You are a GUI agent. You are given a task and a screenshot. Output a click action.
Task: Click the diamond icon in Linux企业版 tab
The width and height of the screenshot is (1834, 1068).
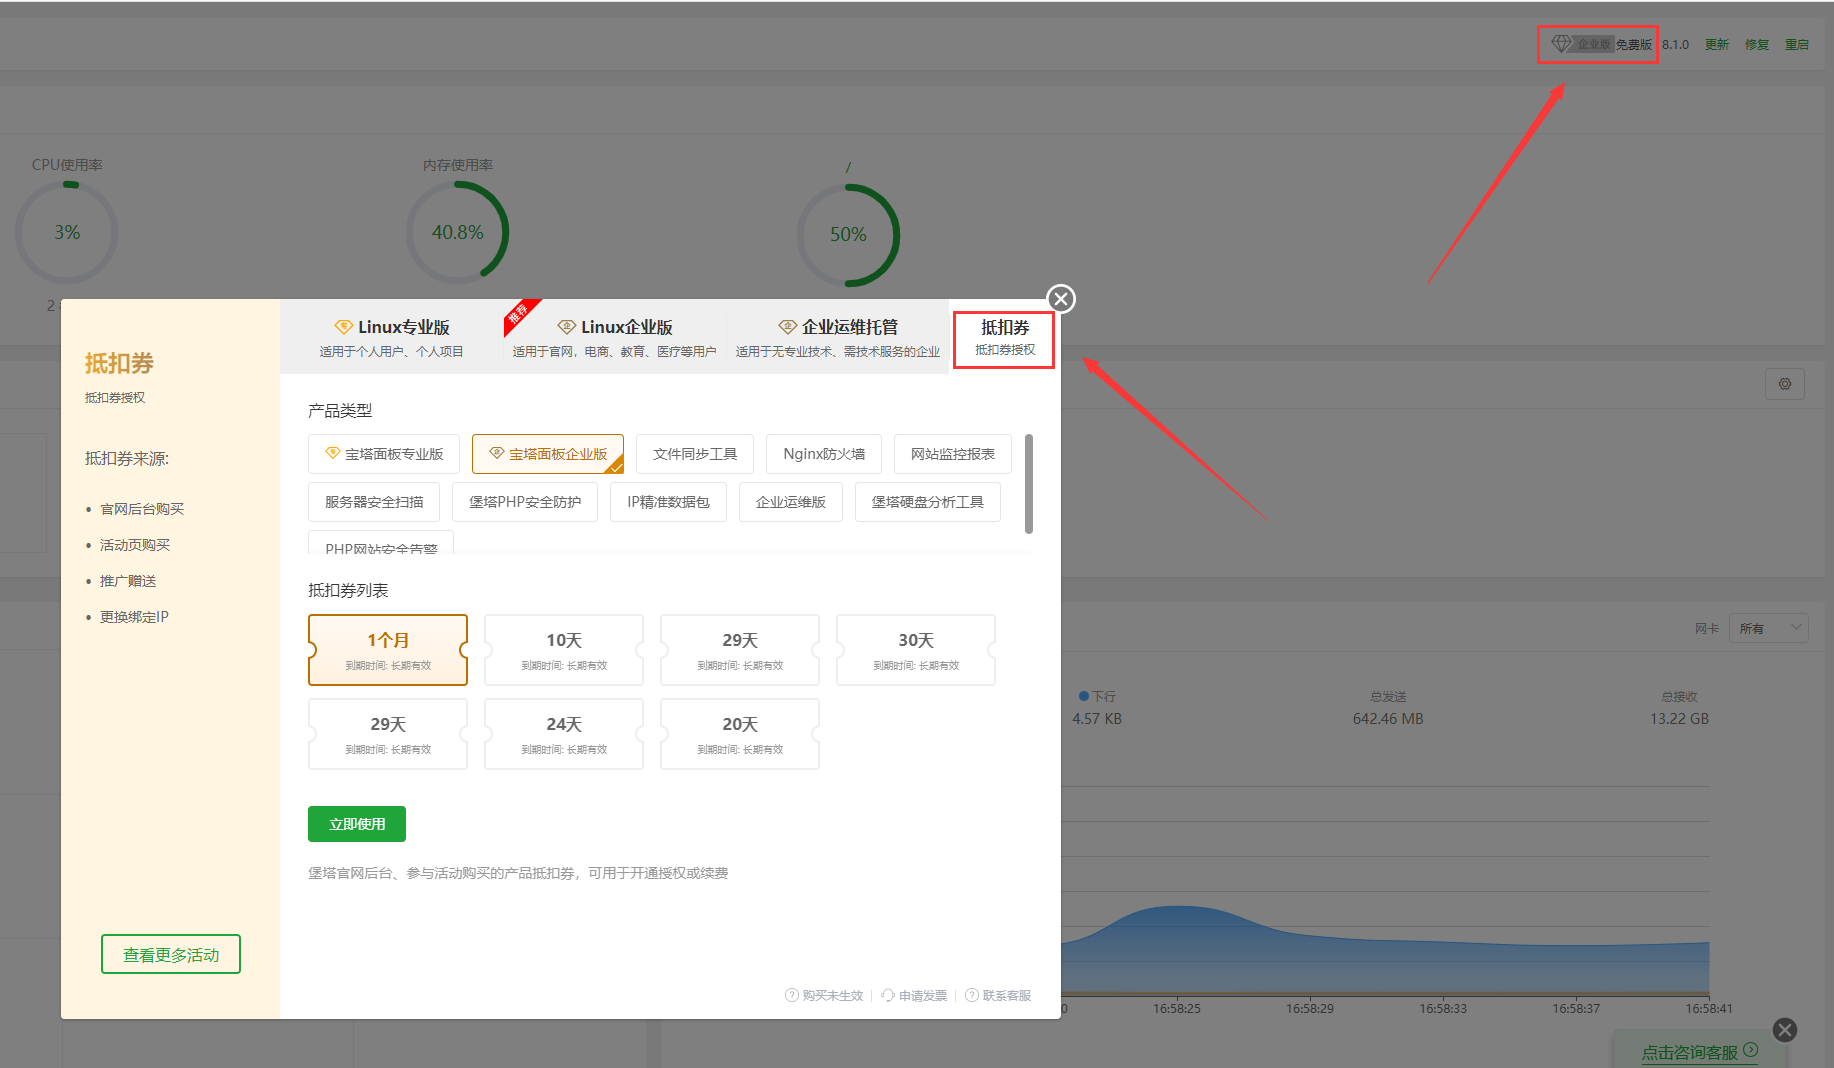coord(566,327)
